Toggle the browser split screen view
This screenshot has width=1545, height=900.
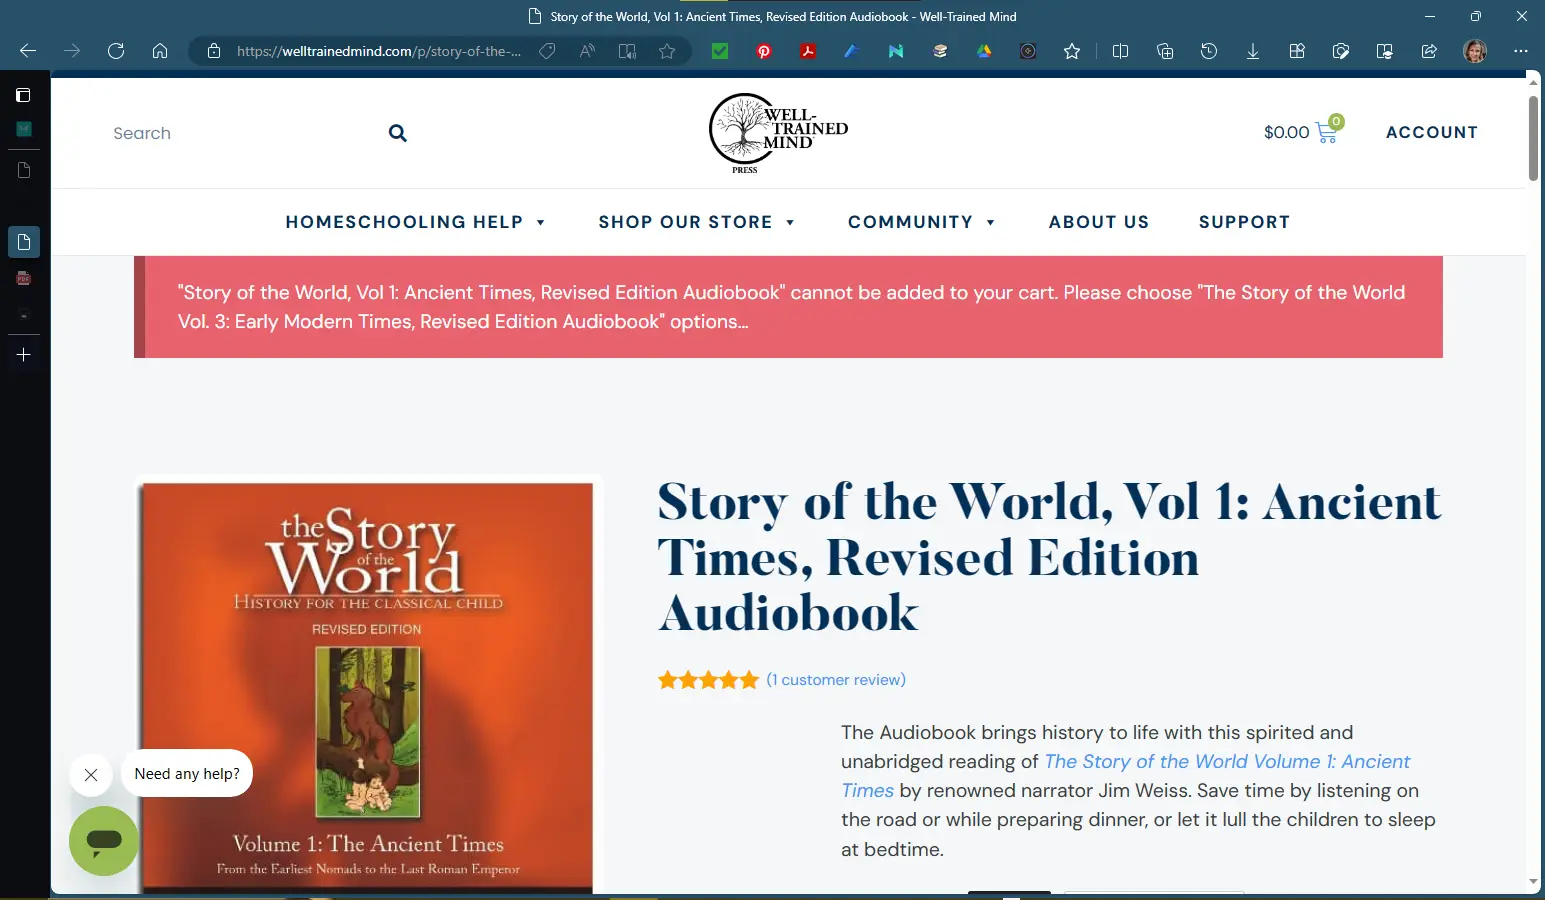click(1120, 51)
